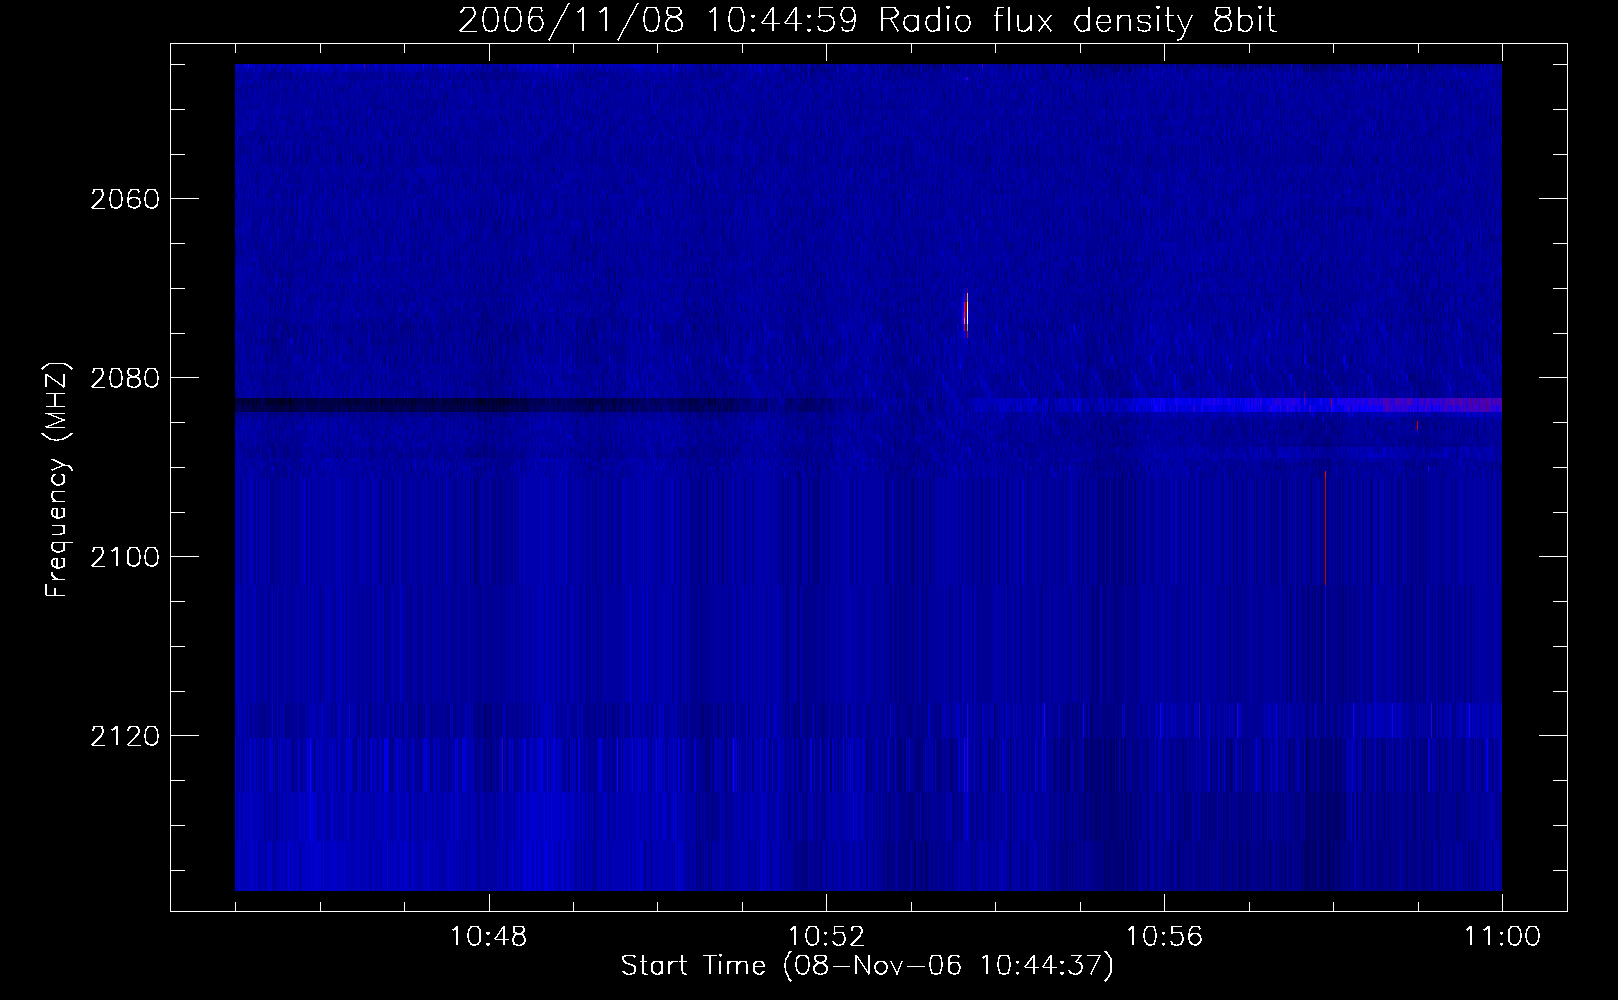Select the 10:56 time tick label
Screen dimensions: 1618x1000
1164,937
